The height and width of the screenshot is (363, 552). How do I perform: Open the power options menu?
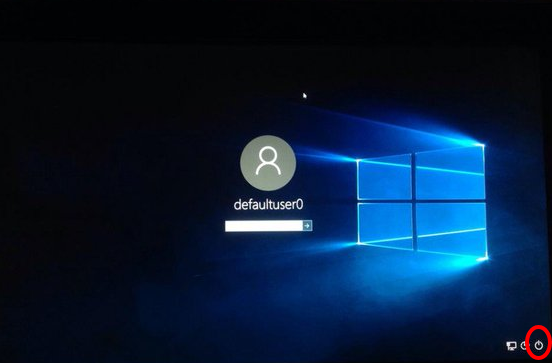(539, 346)
